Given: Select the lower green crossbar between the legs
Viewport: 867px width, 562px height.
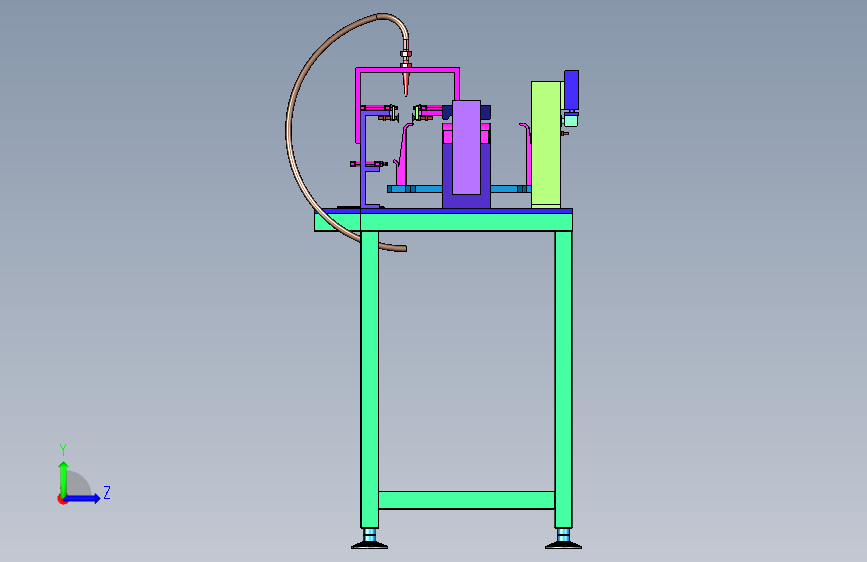Looking at the screenshot, I should [x=467, y=500].
